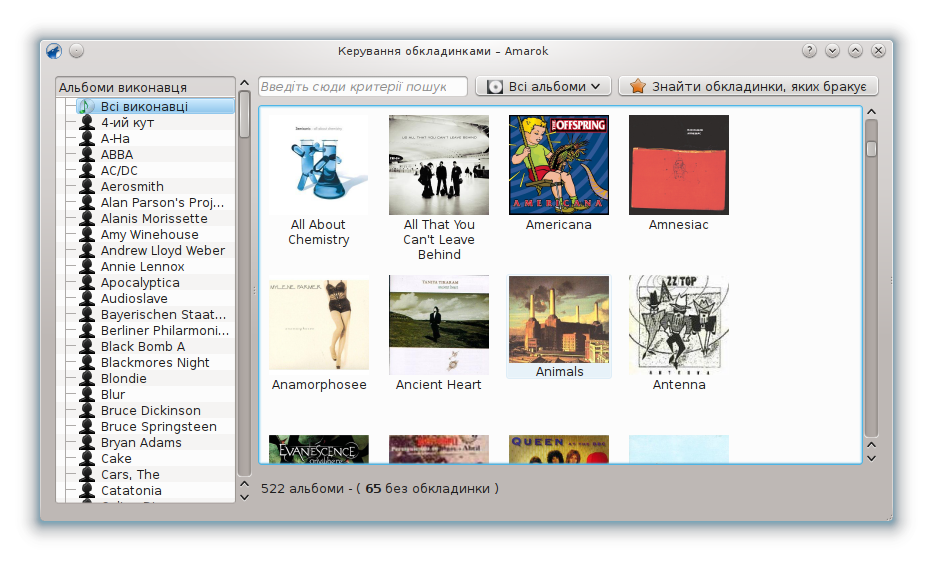This screenshot has height=561, width=933.
Task: Select Blackmores Night artist
Action: pos(155,363)
